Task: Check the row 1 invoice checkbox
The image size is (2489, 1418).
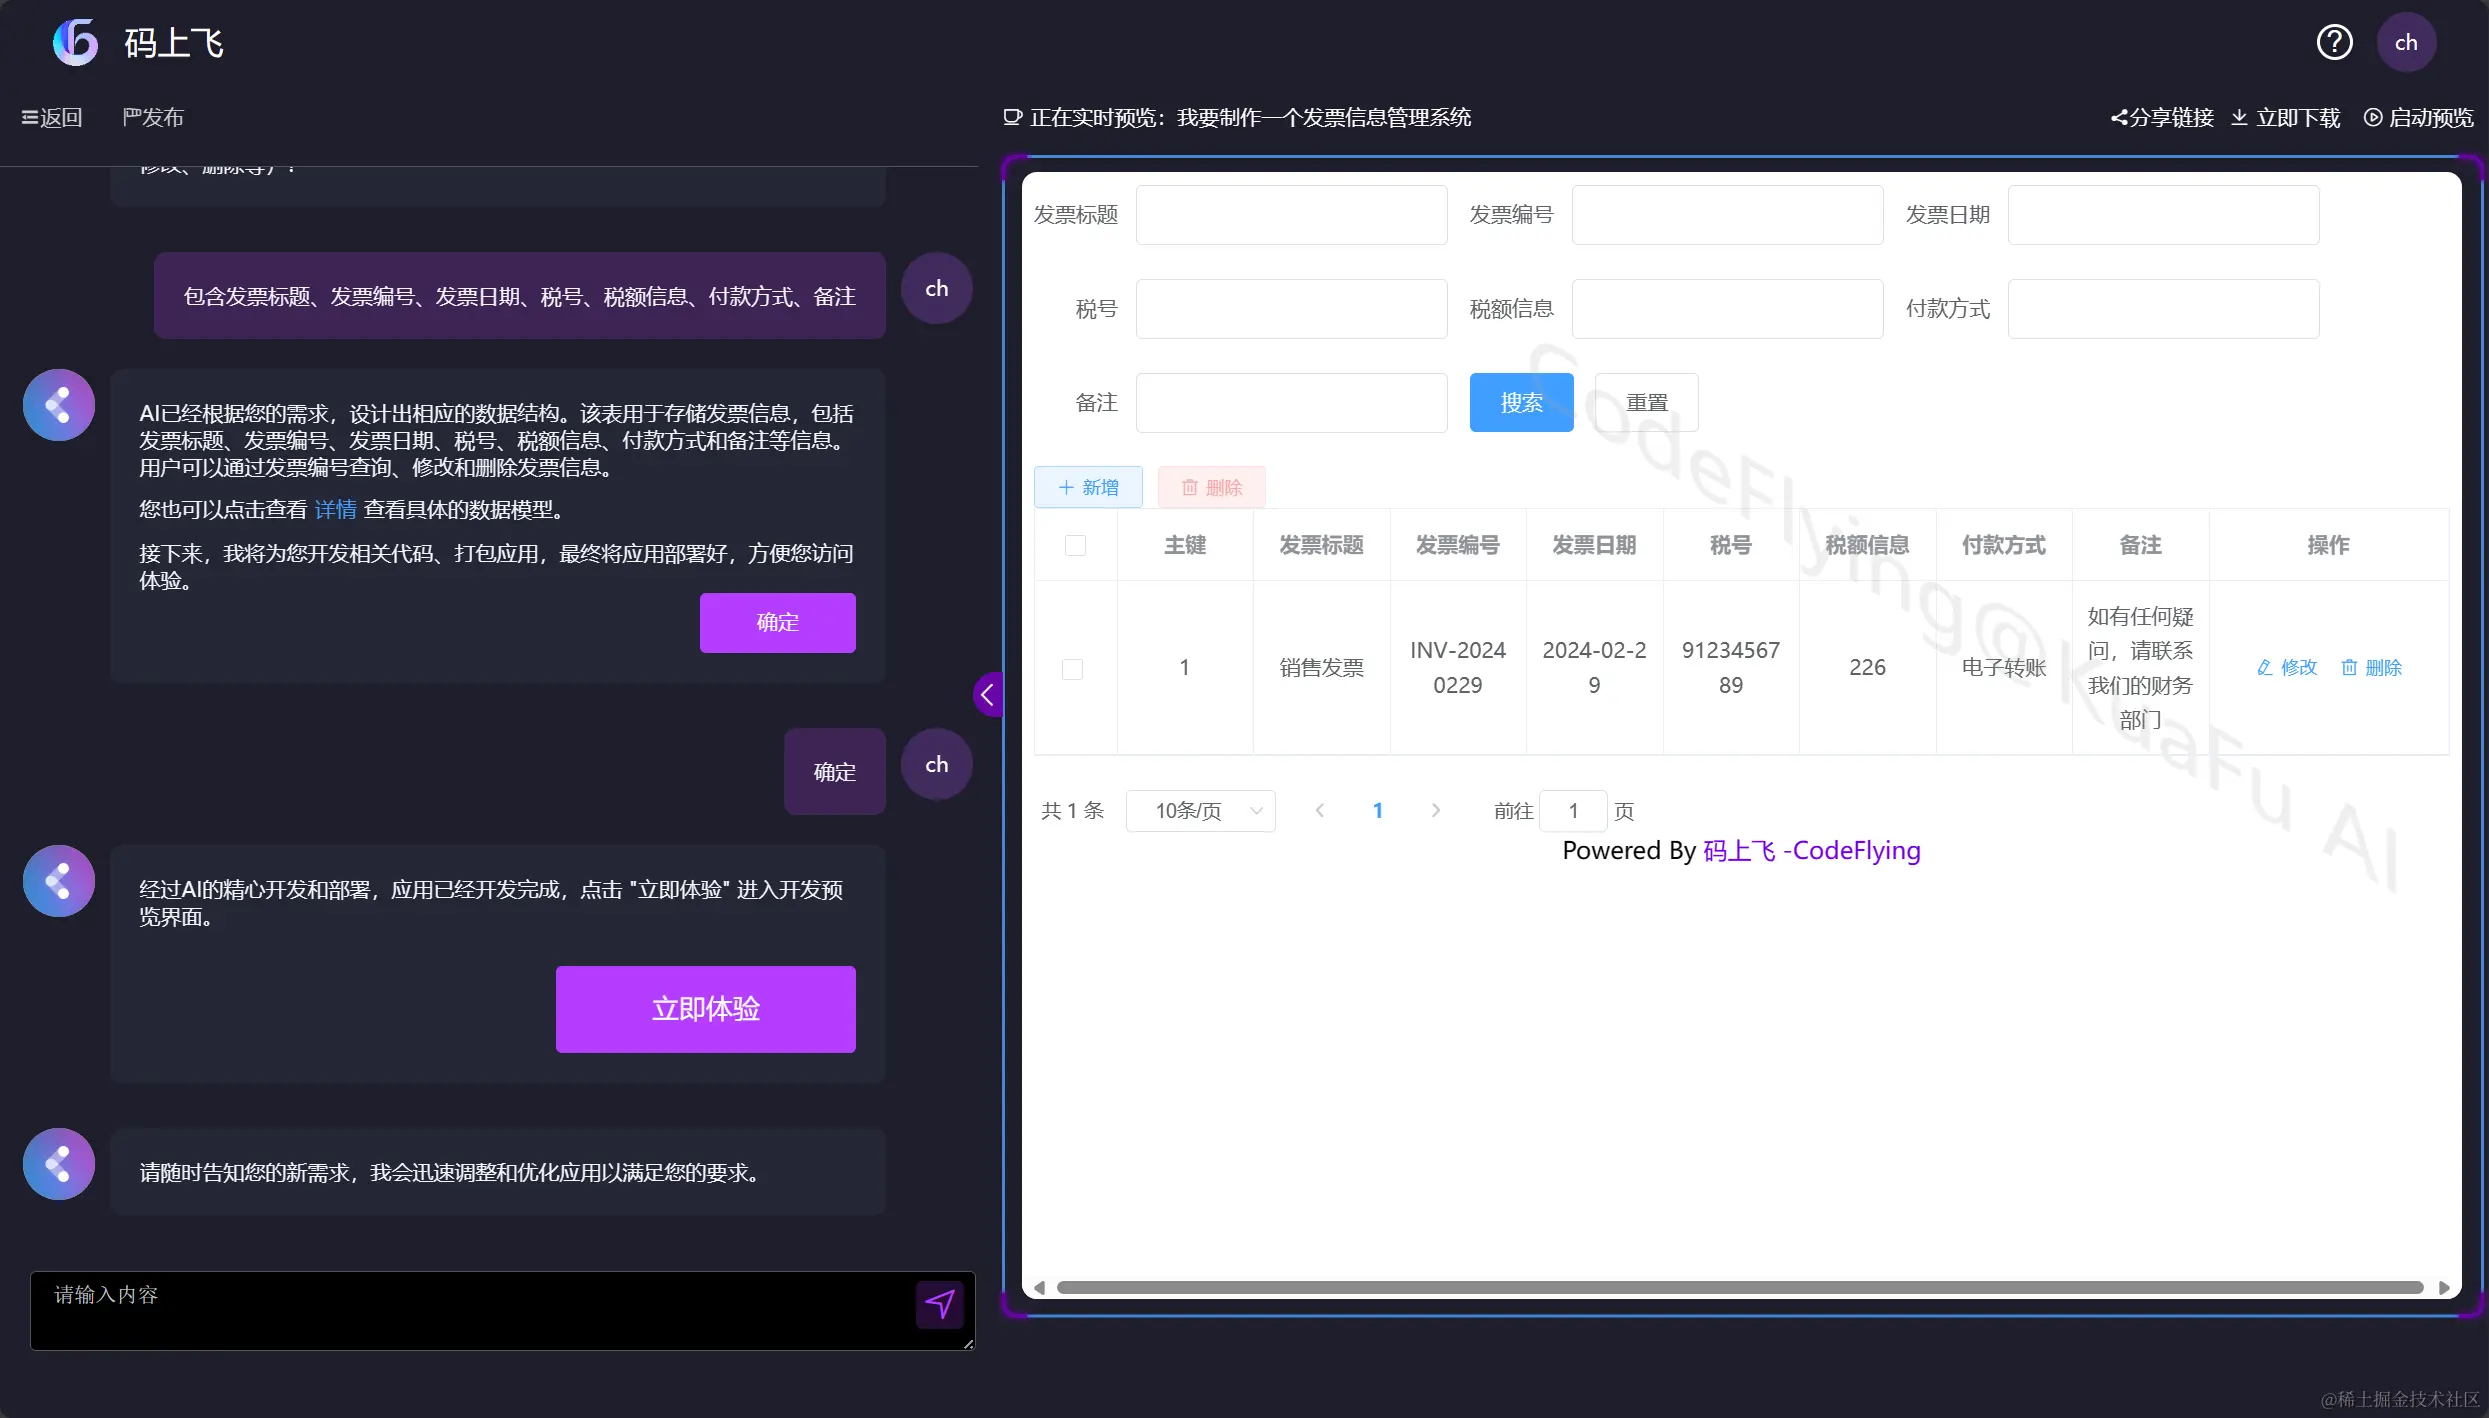Action: click(1072, 668)
